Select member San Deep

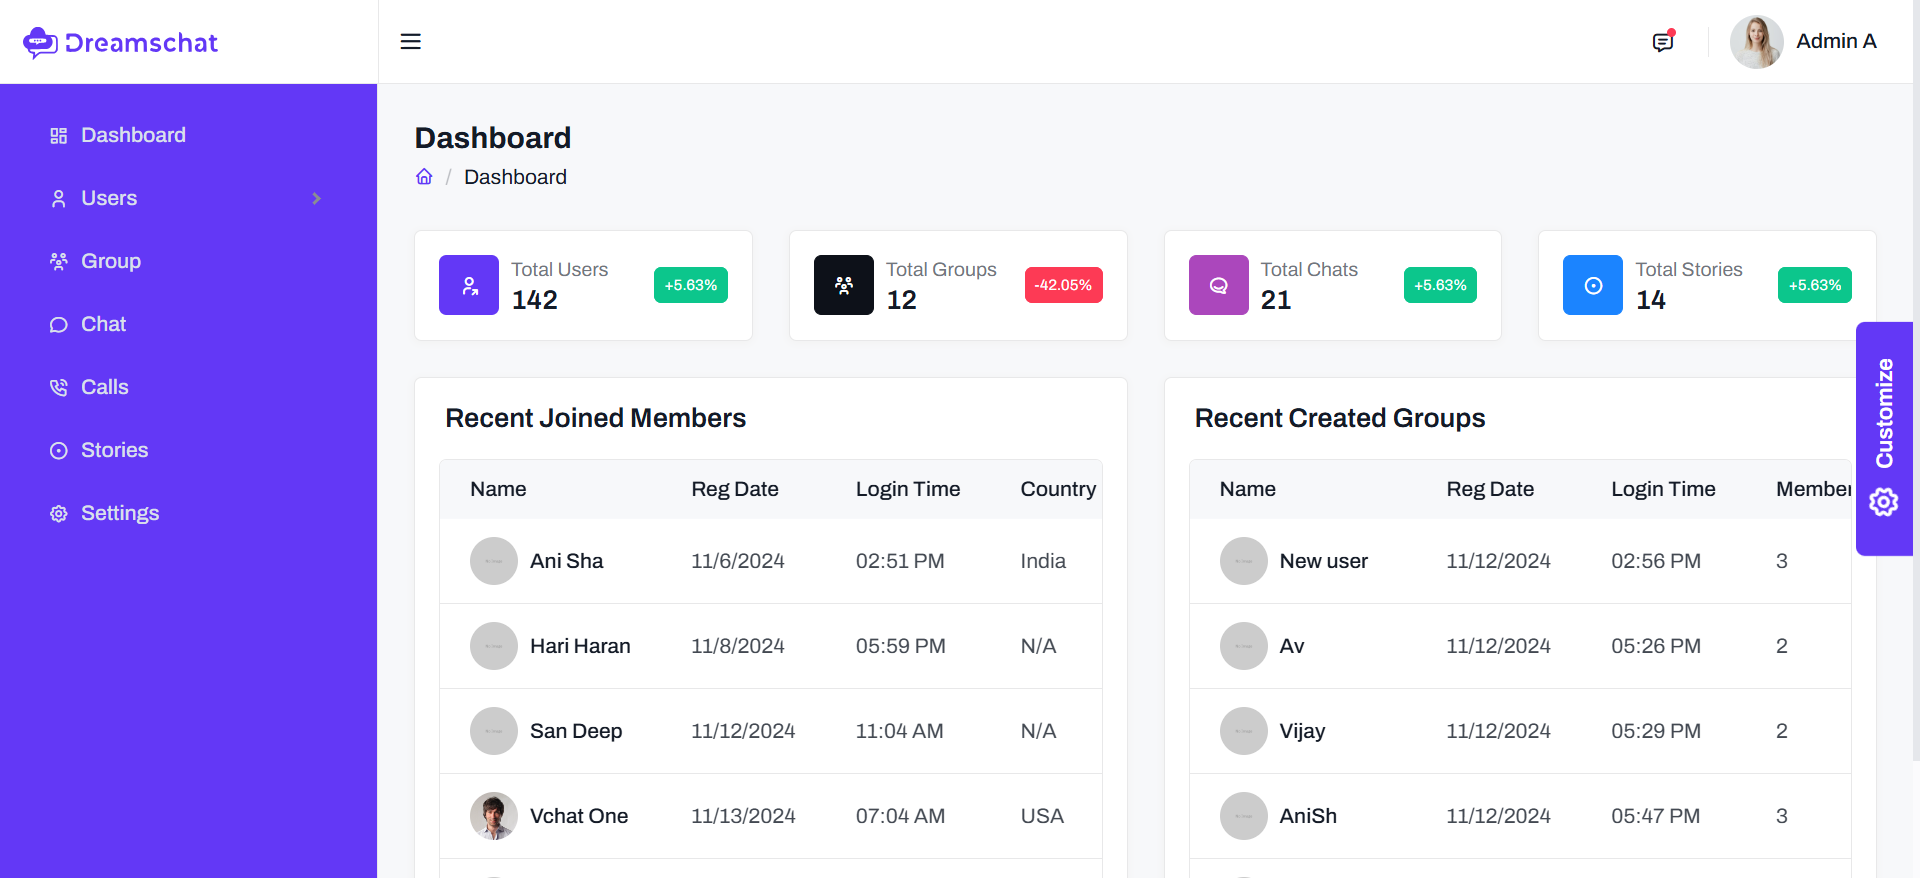coord(576,731)
